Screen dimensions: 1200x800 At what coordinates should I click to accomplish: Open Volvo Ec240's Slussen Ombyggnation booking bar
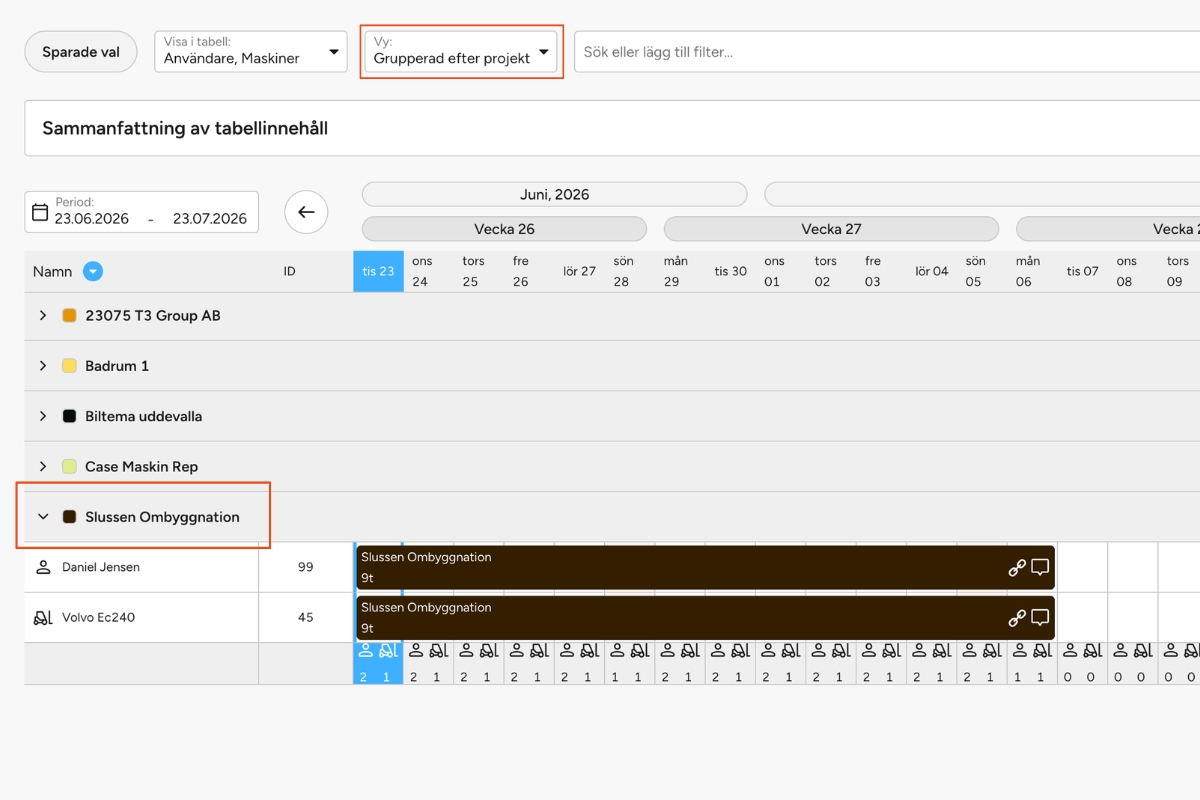[x=705, y=617]
